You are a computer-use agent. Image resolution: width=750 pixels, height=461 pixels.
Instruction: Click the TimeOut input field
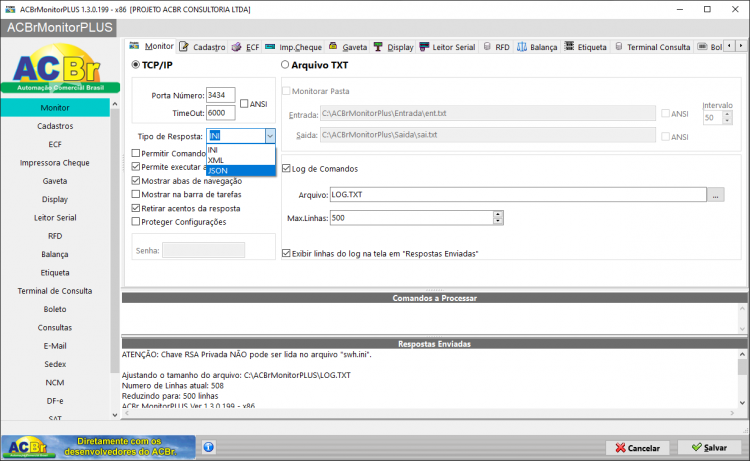pyautogui.click(x=221, y=113)
